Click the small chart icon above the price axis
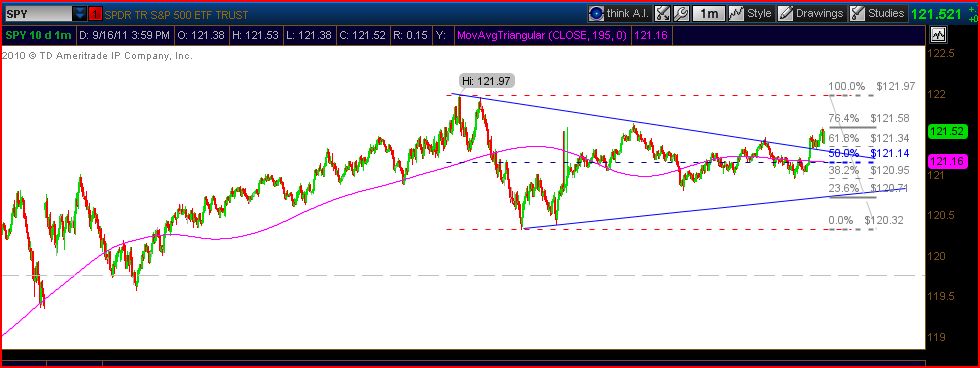This screenshot has height=368, width=980. (938, 34)
